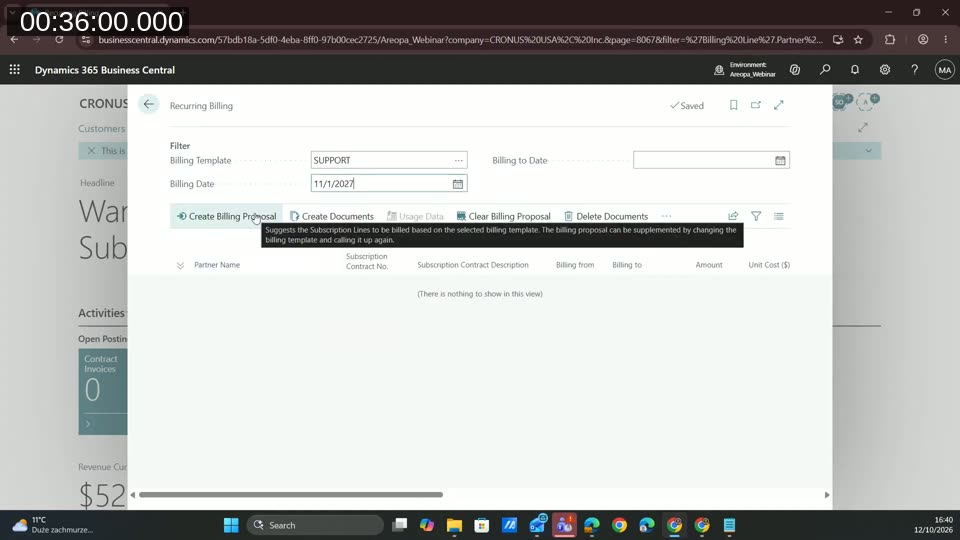
Task: Dismiss the background notification with X
Action: [x=91, y=151]
